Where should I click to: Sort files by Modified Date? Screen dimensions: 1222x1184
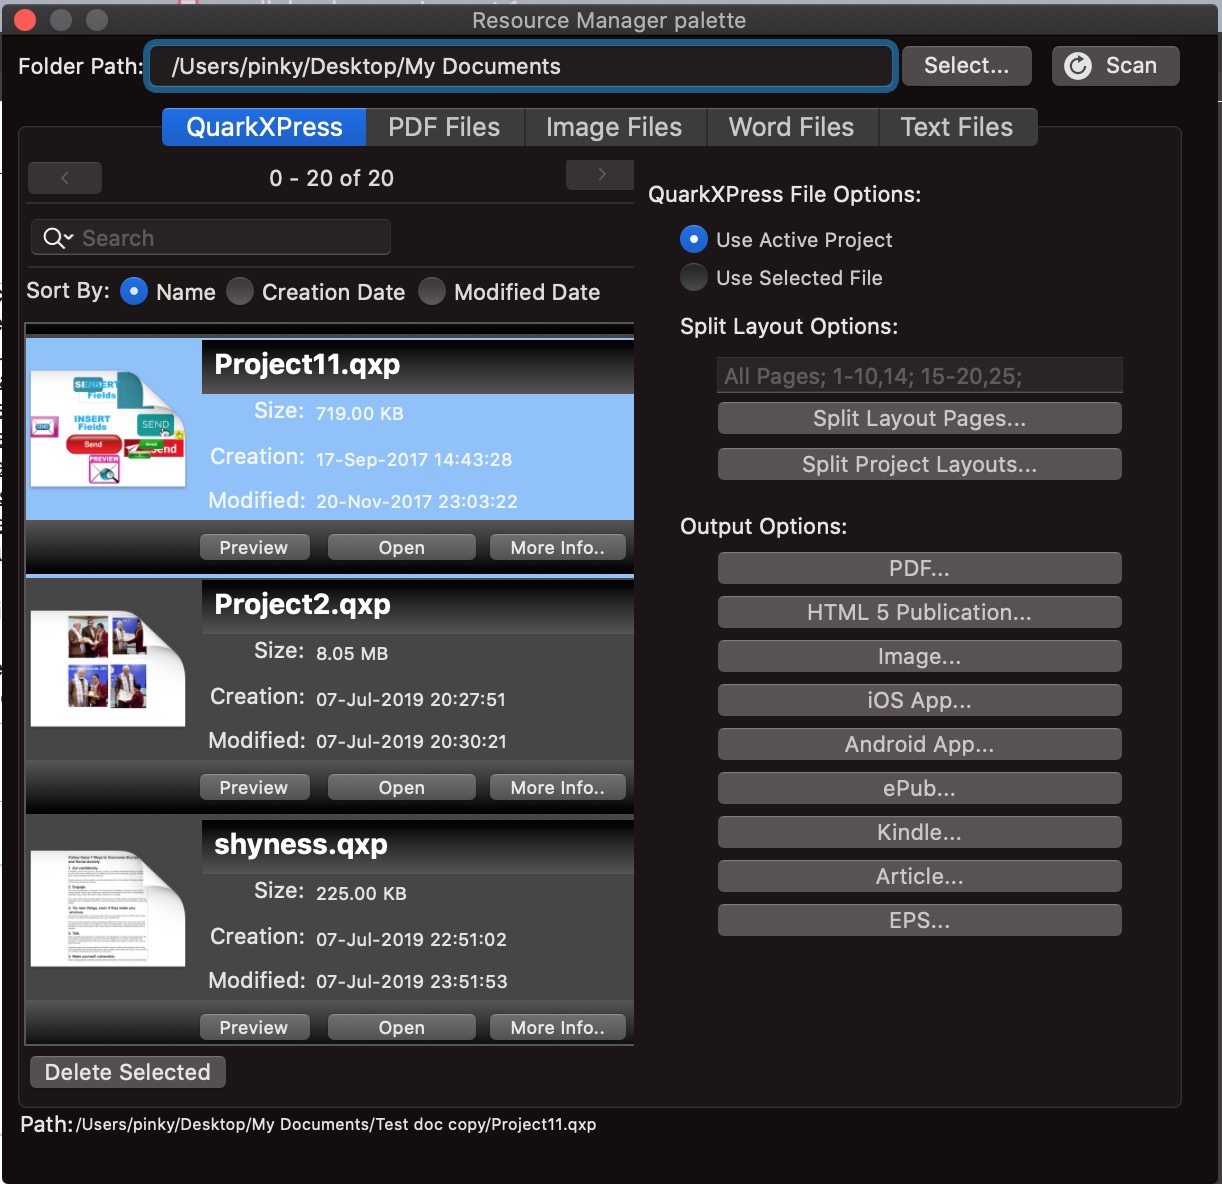click(x=432, y=291)
